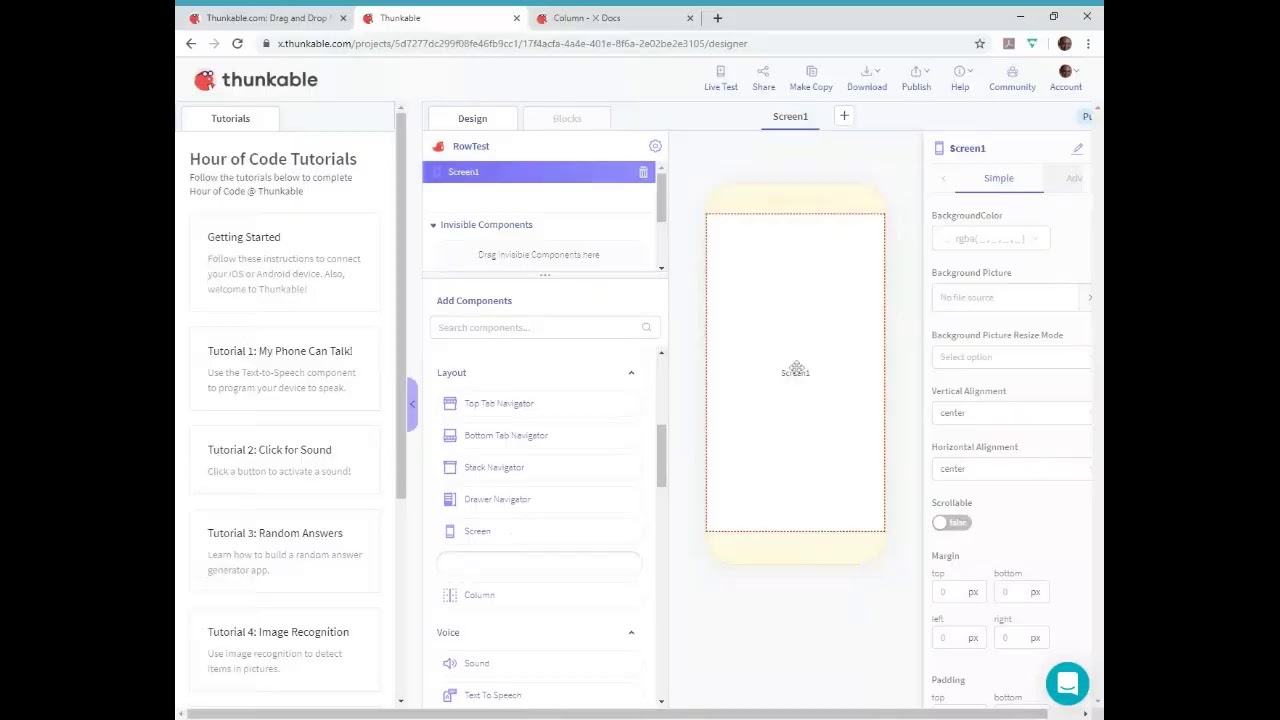This screenshot has height=720, width=1280.
Task: Select Screen1 in the component tree
Action: 538,172
